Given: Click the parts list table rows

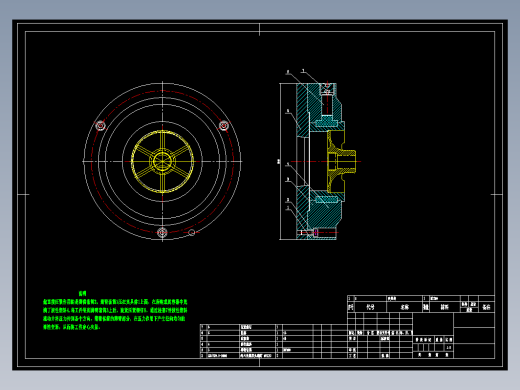Looking at the screenshot, I should [273, 341].
